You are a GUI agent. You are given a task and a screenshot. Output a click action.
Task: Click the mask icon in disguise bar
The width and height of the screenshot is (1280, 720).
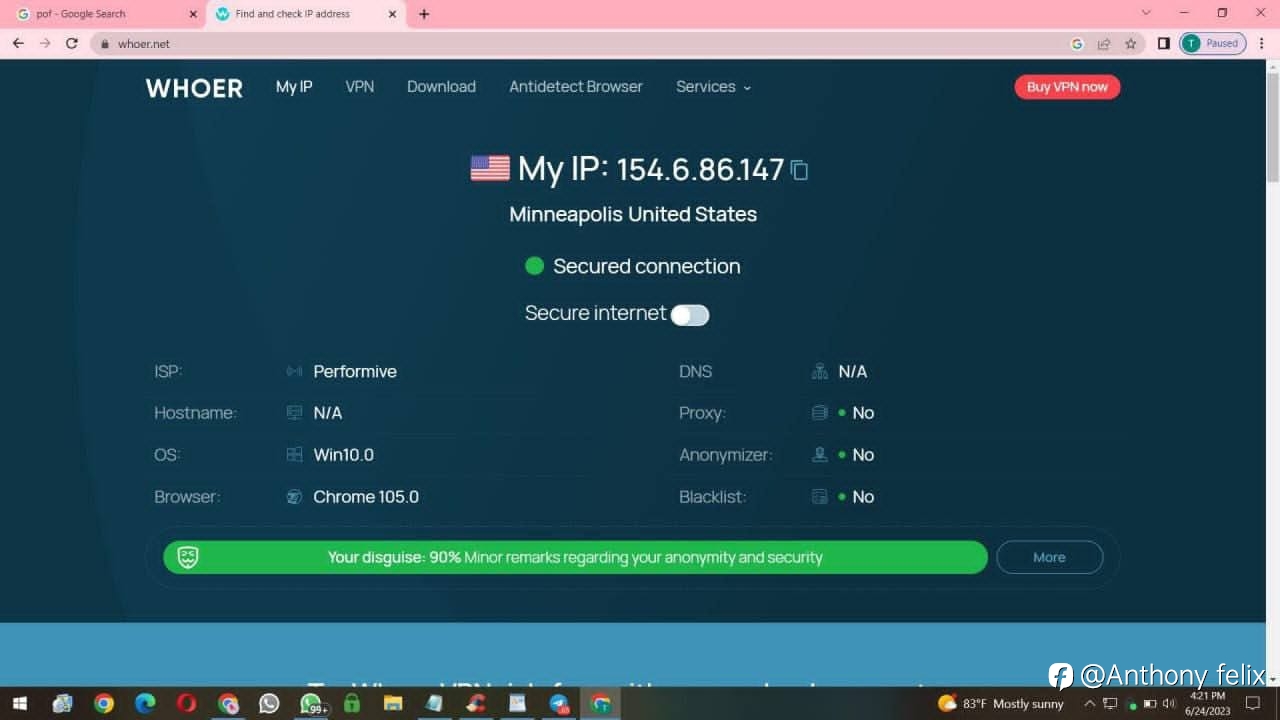pos(188,557)
